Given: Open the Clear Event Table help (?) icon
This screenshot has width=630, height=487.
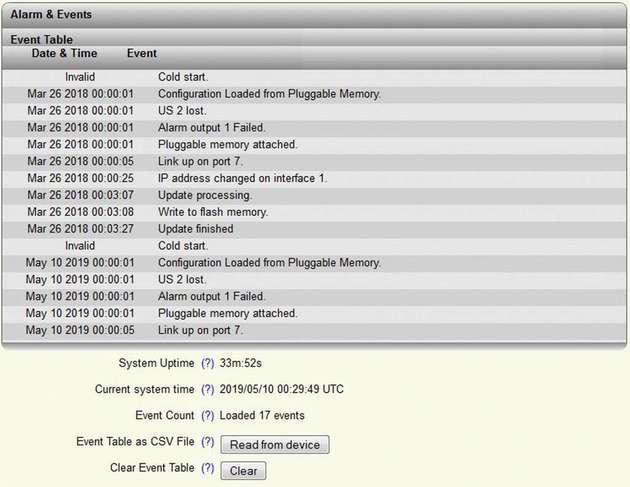Looking at the screenshot, I should tap(208, 468).
